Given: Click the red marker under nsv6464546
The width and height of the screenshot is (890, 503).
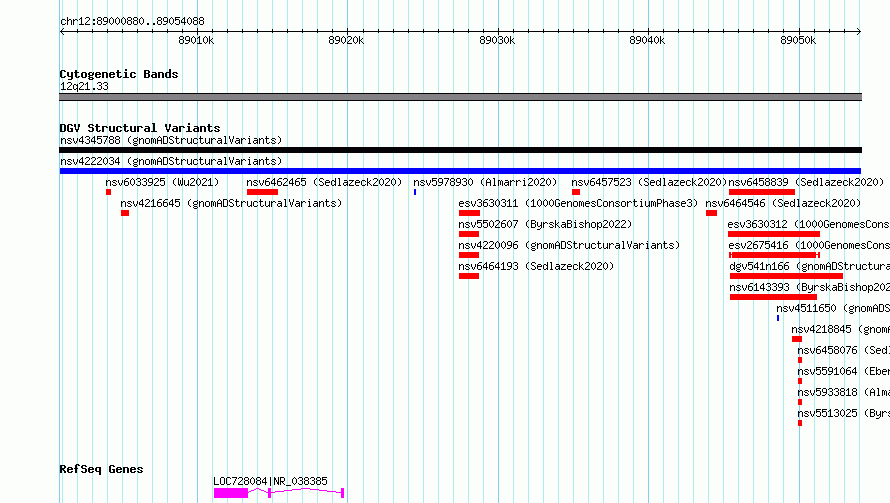Looking at the screenshot, I should (711, 213).
